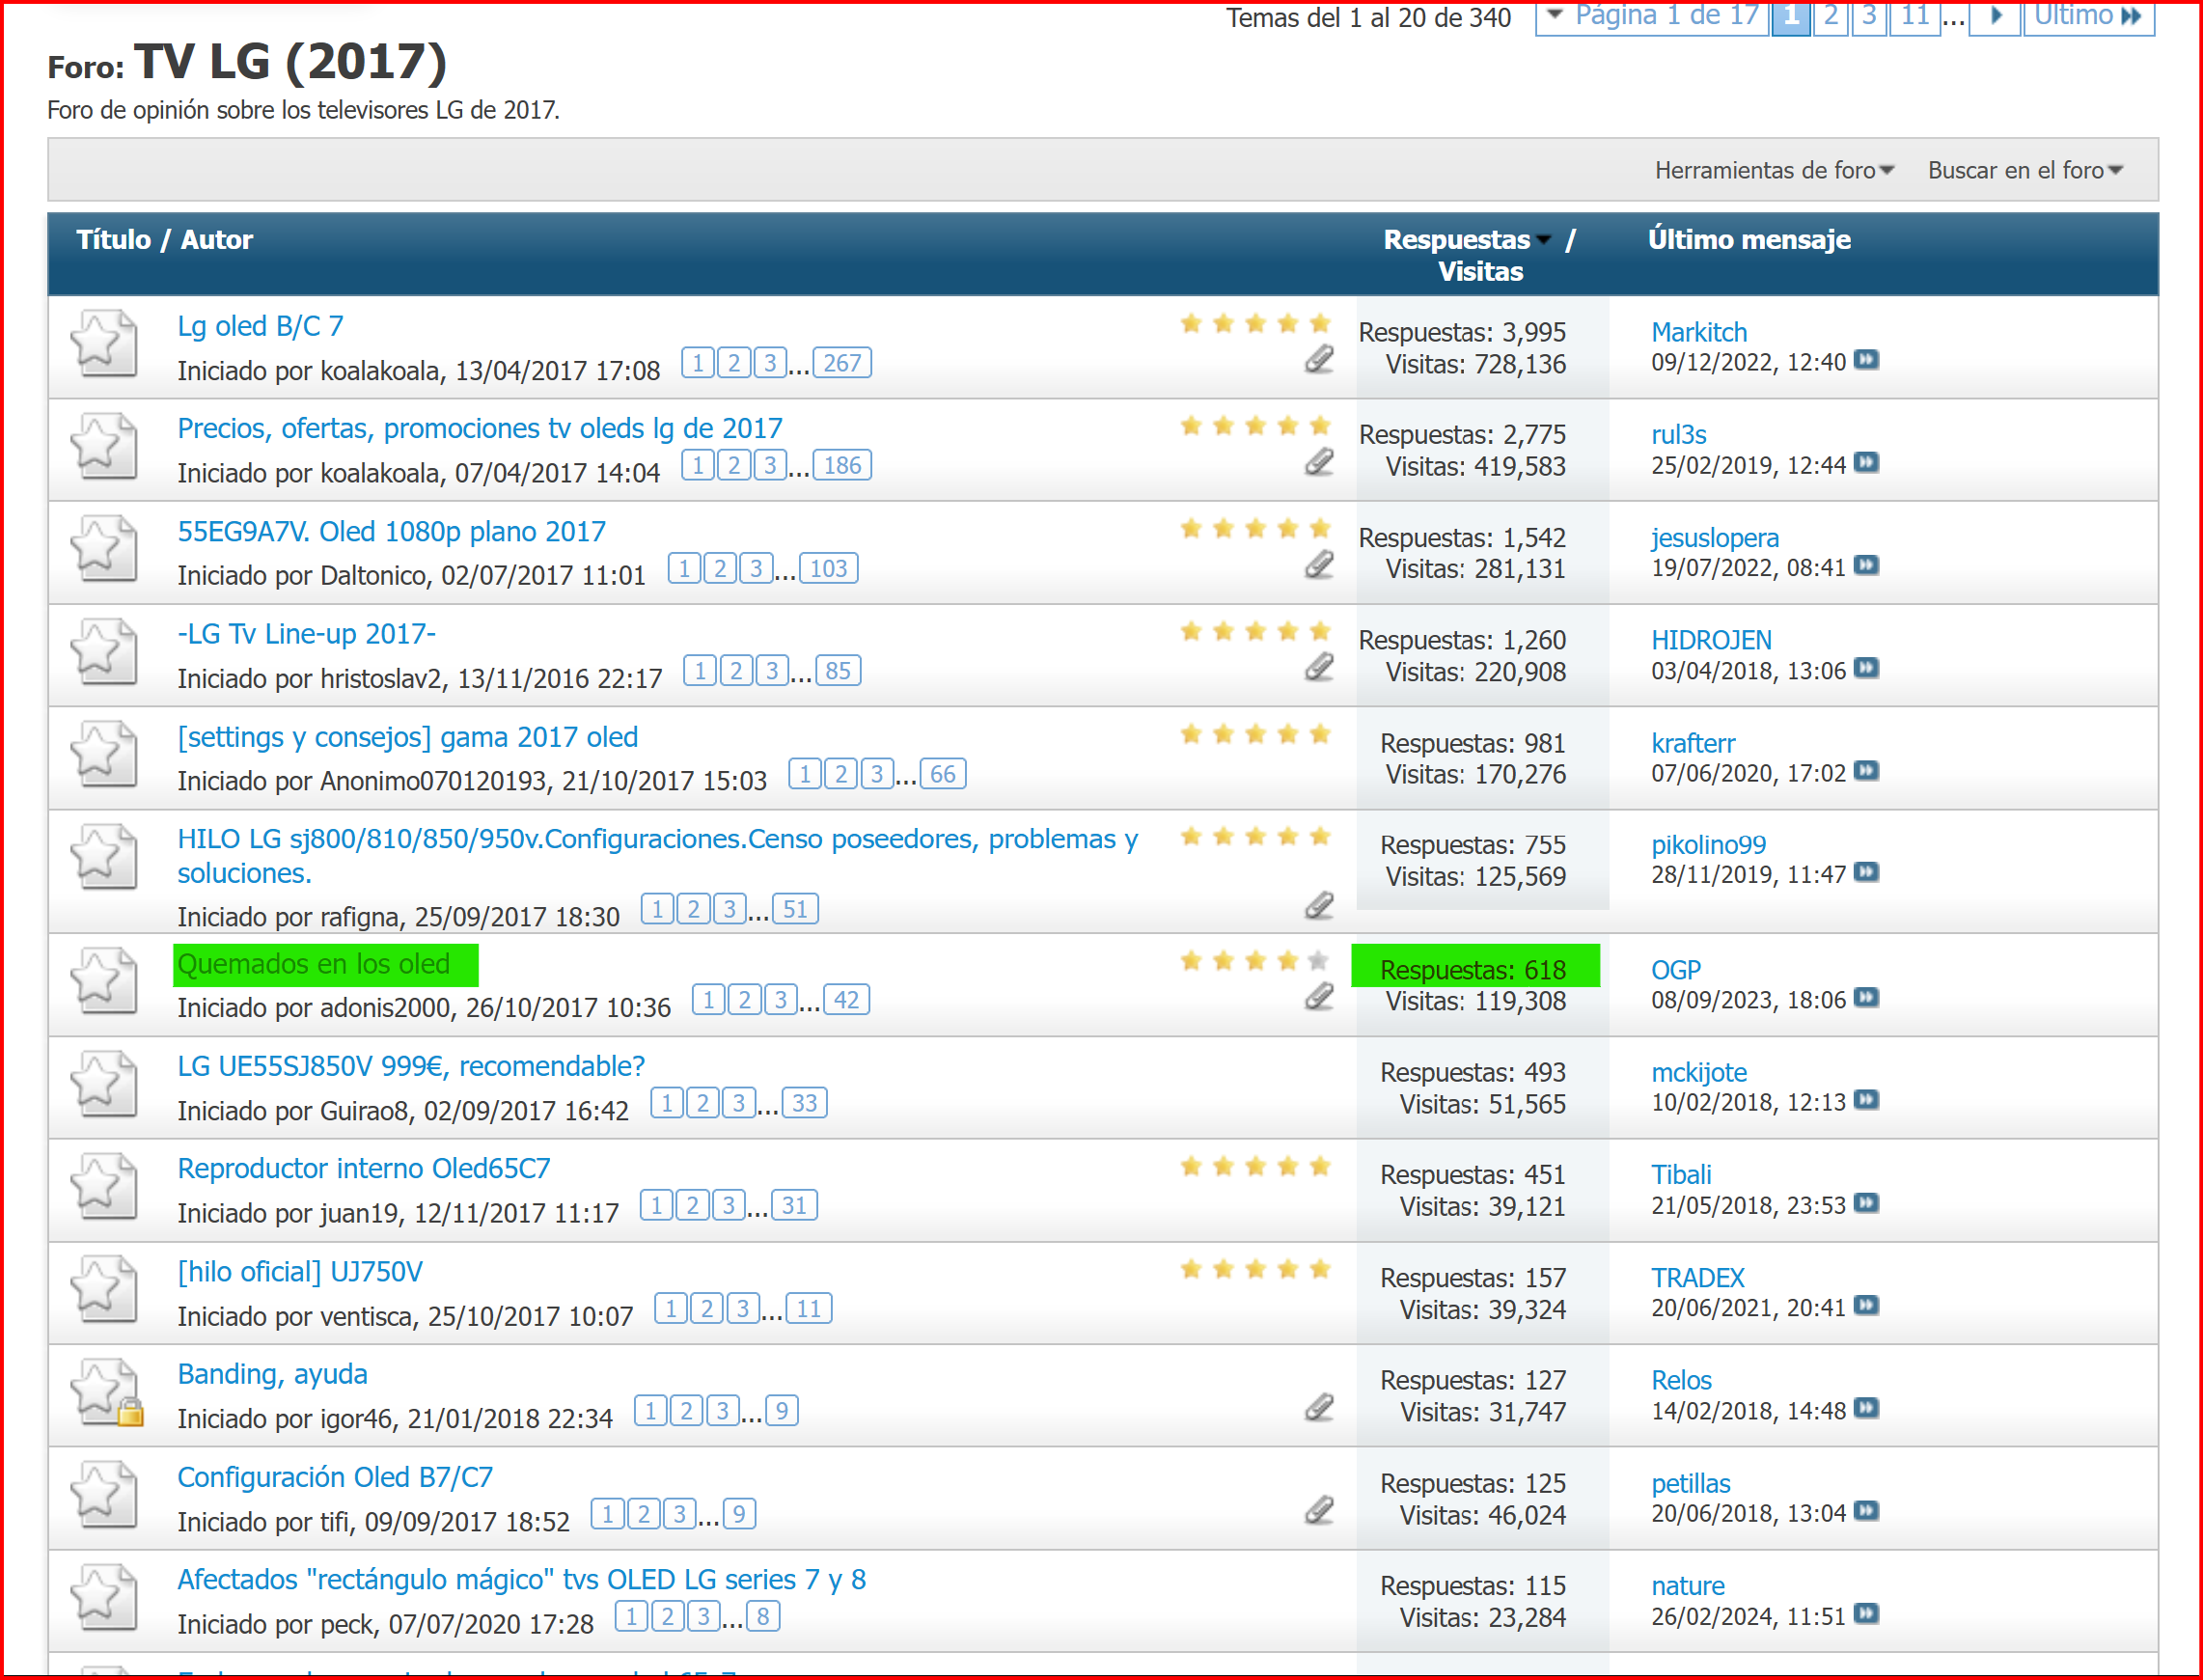Click thread status icon for Banding, ayuda
The height and width of the screenshot is (1680, 2203).
[104, 1393]
